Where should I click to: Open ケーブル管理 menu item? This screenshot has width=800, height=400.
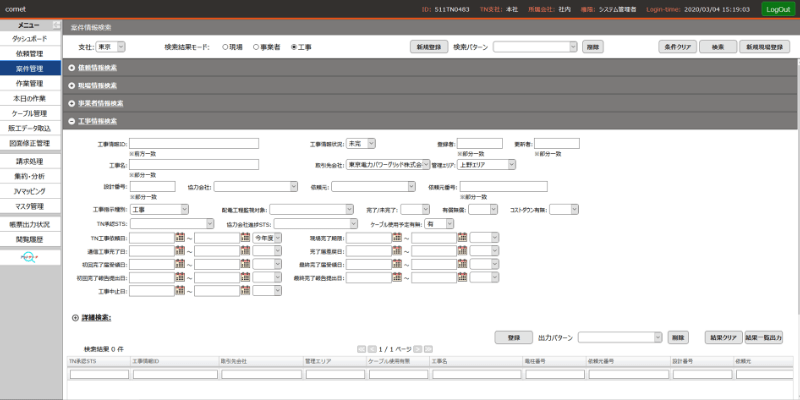coord(30,113)
